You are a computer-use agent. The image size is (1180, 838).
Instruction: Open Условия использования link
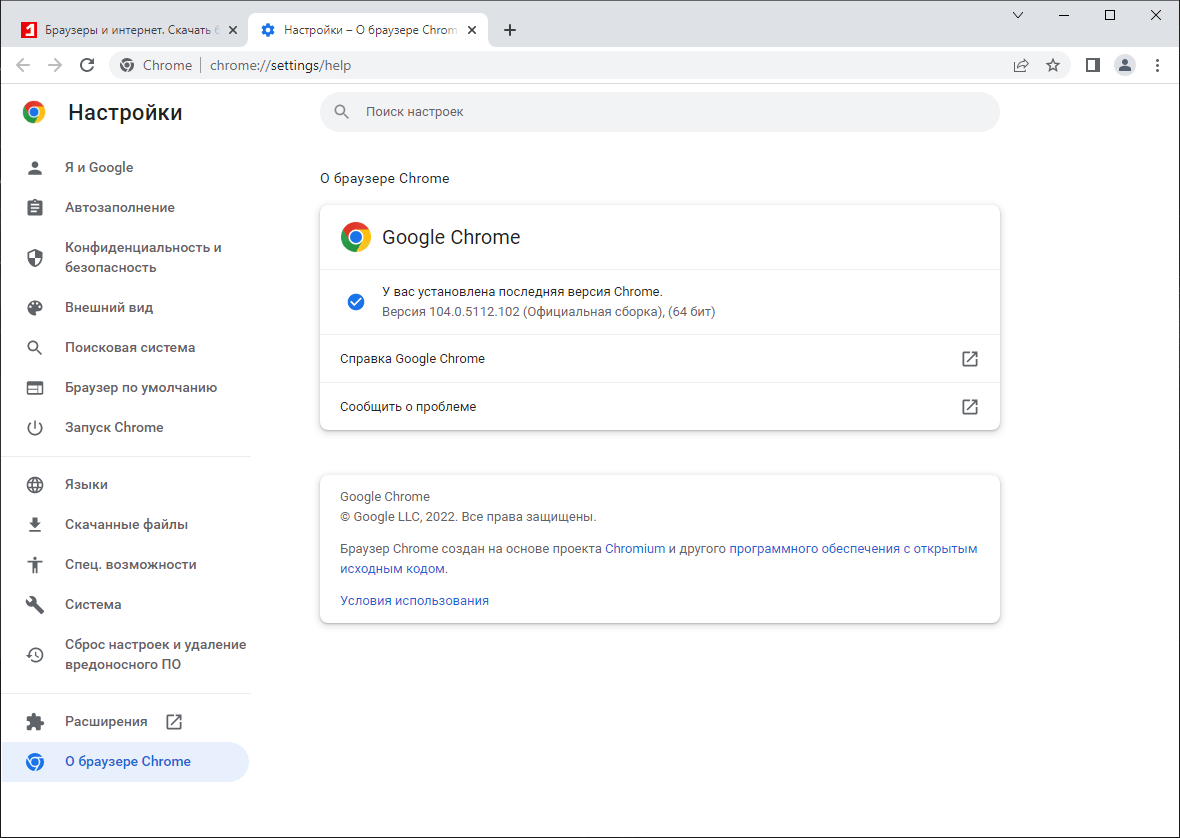pyautogui.click(x=414, y=601)
